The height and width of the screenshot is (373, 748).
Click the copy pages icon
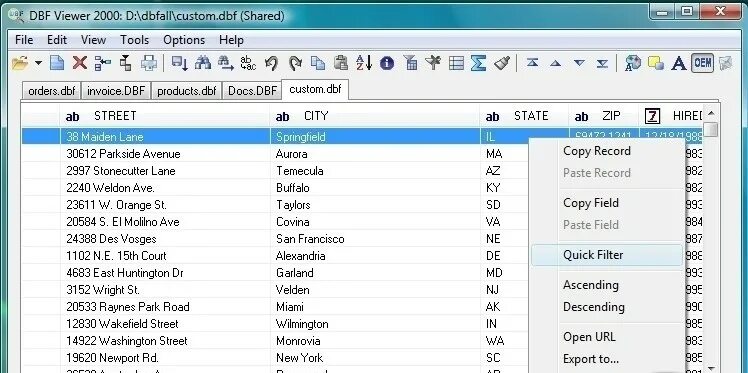coord(318,63)
